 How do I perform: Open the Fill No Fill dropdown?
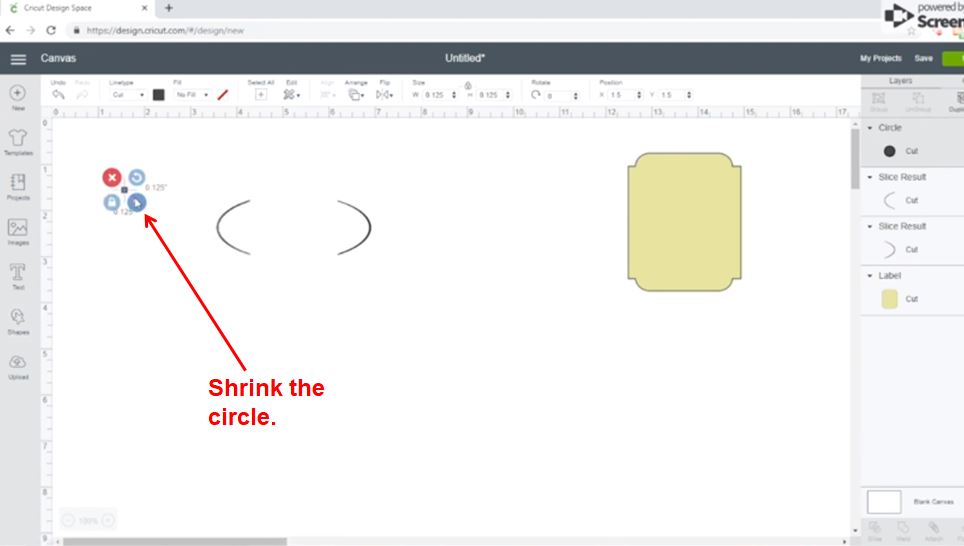(192, 95)
